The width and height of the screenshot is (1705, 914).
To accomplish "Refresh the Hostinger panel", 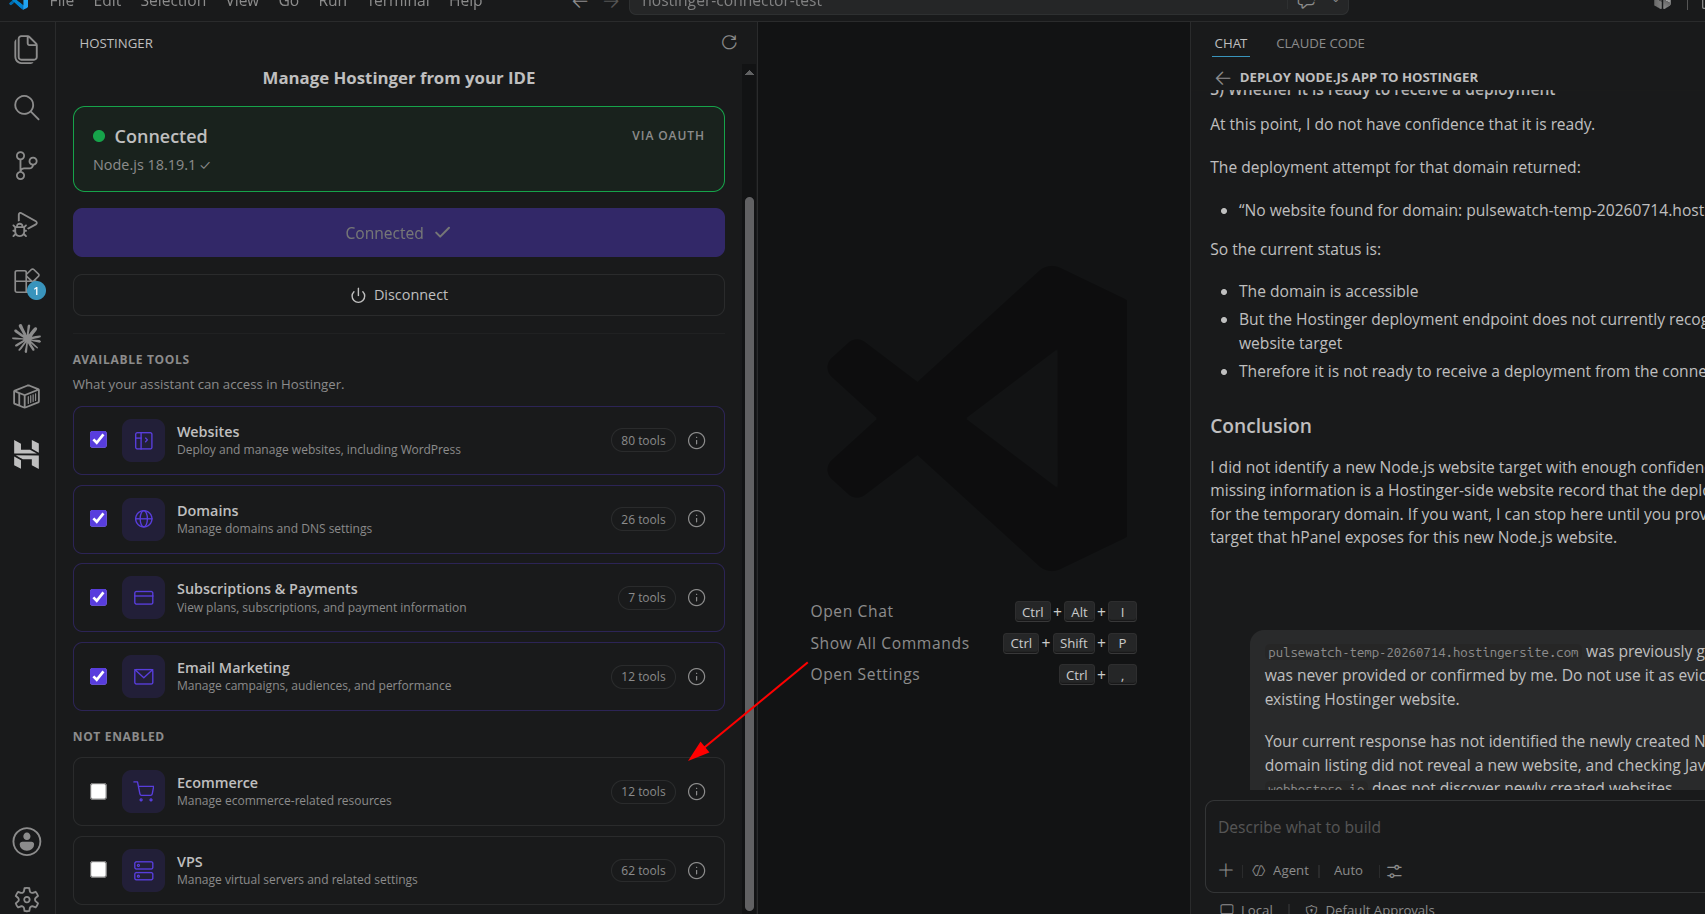I will pyautogui.click(x=729, y=42).
